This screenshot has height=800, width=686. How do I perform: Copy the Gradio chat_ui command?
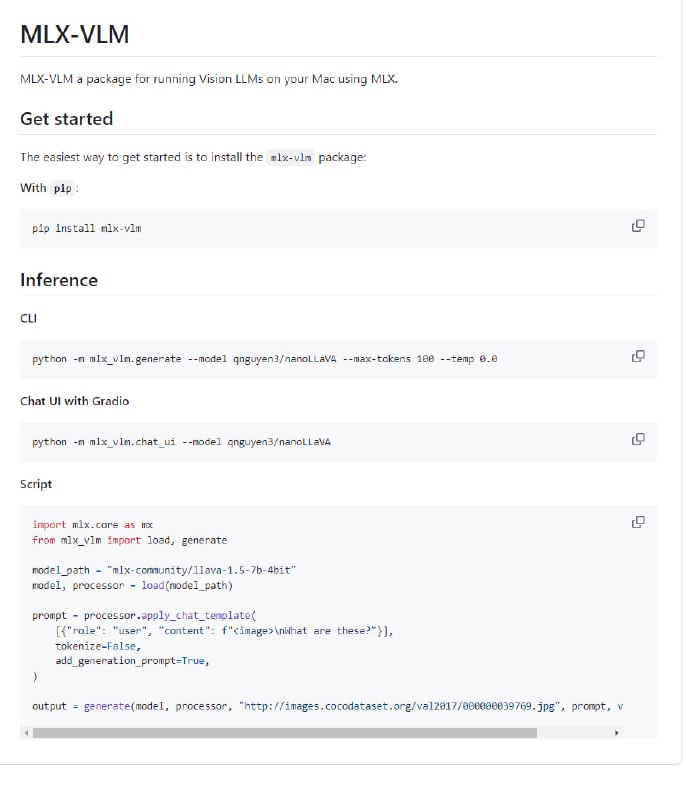(638, 439)
